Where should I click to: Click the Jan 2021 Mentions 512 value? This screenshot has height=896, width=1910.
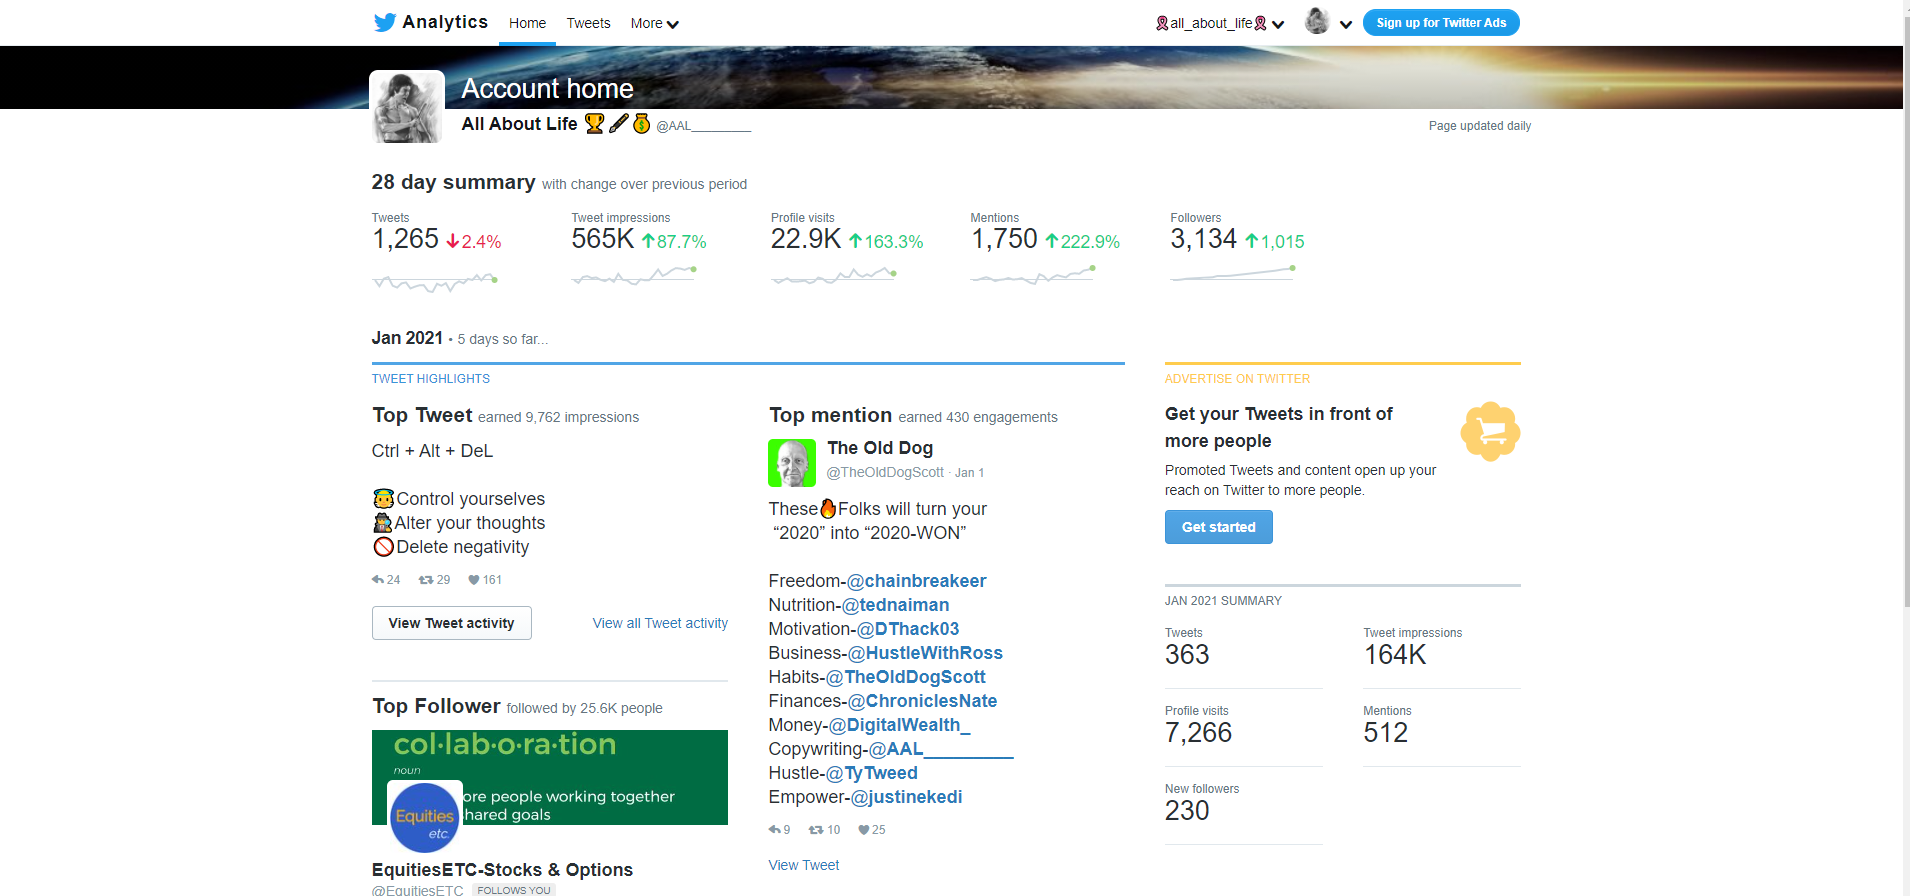(1385, 733)
